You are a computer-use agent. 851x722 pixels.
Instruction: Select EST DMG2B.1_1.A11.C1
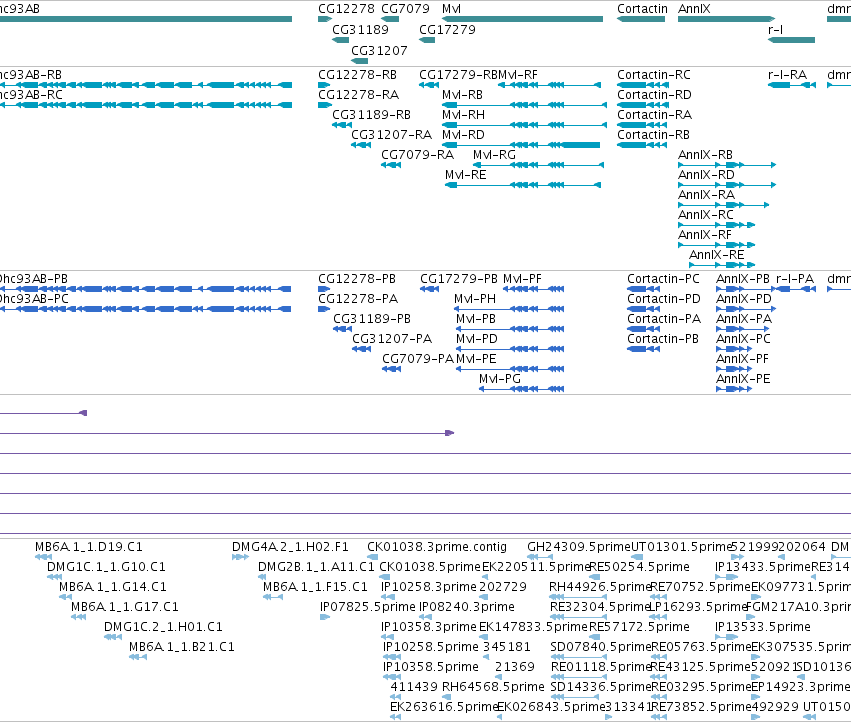[x=262, y=577]
